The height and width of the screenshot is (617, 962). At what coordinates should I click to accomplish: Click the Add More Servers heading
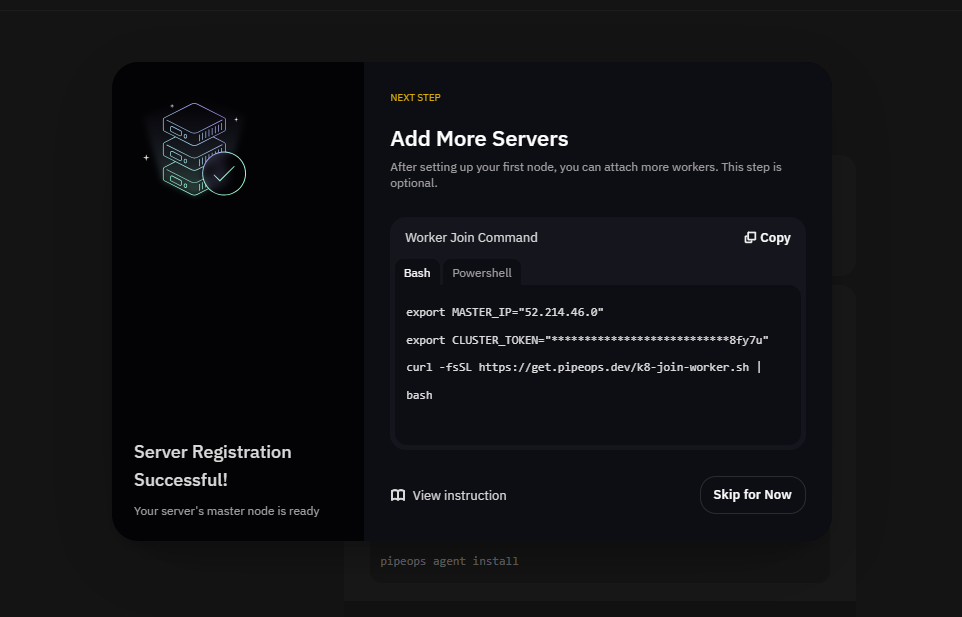coord(479,139)
